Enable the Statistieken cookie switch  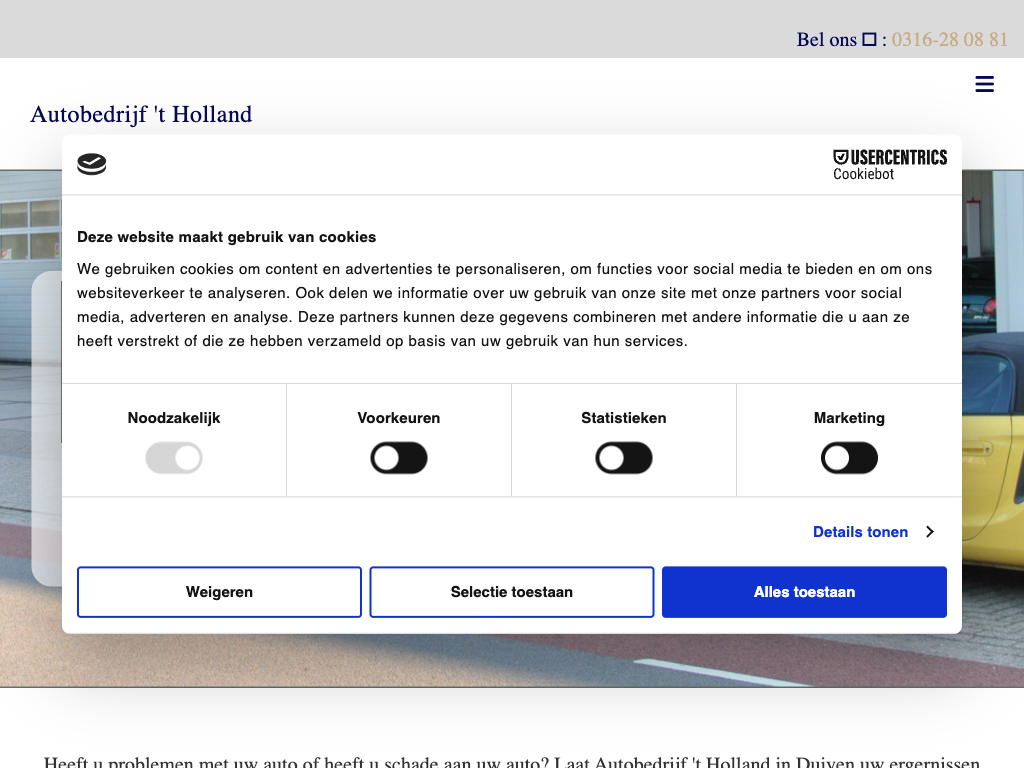624,459
